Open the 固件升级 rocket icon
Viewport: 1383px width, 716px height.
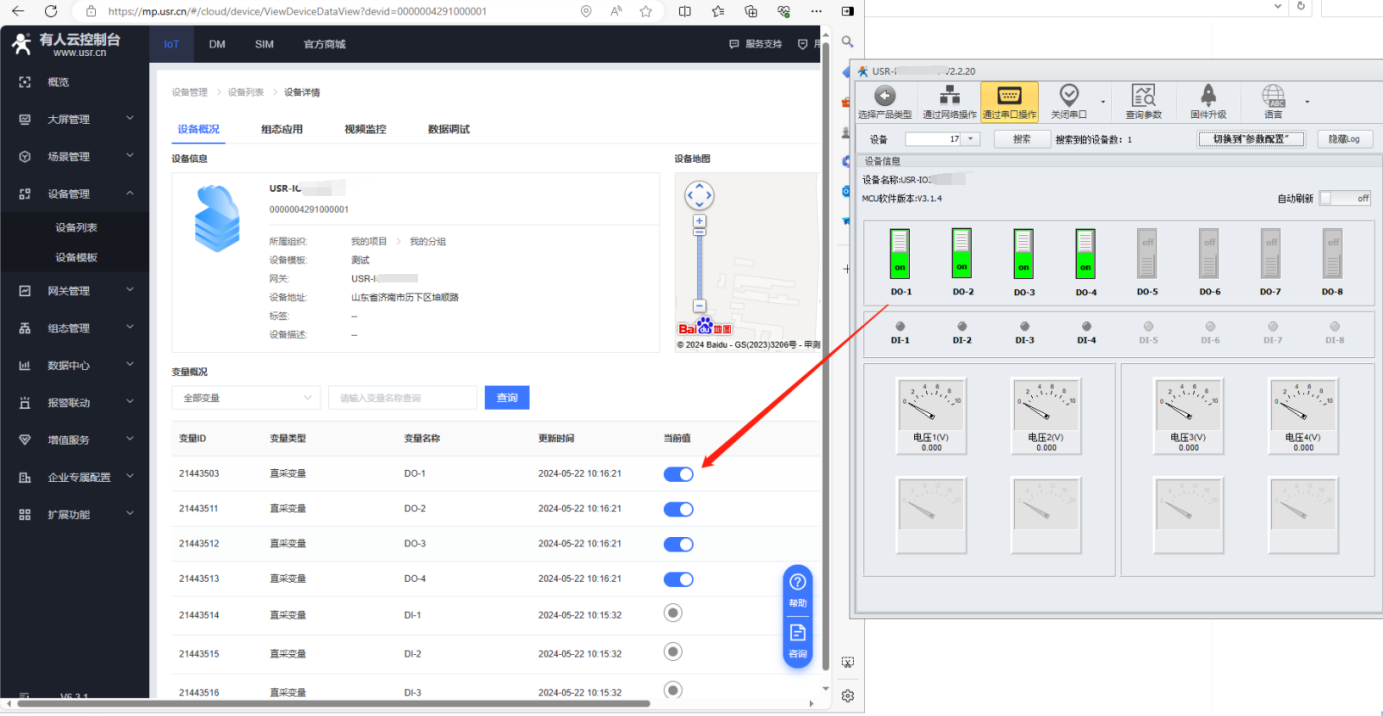click(x=1207, y=96)
